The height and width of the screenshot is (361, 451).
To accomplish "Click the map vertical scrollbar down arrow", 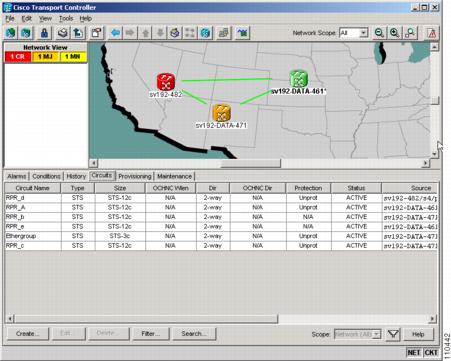I will pos(434,154).
